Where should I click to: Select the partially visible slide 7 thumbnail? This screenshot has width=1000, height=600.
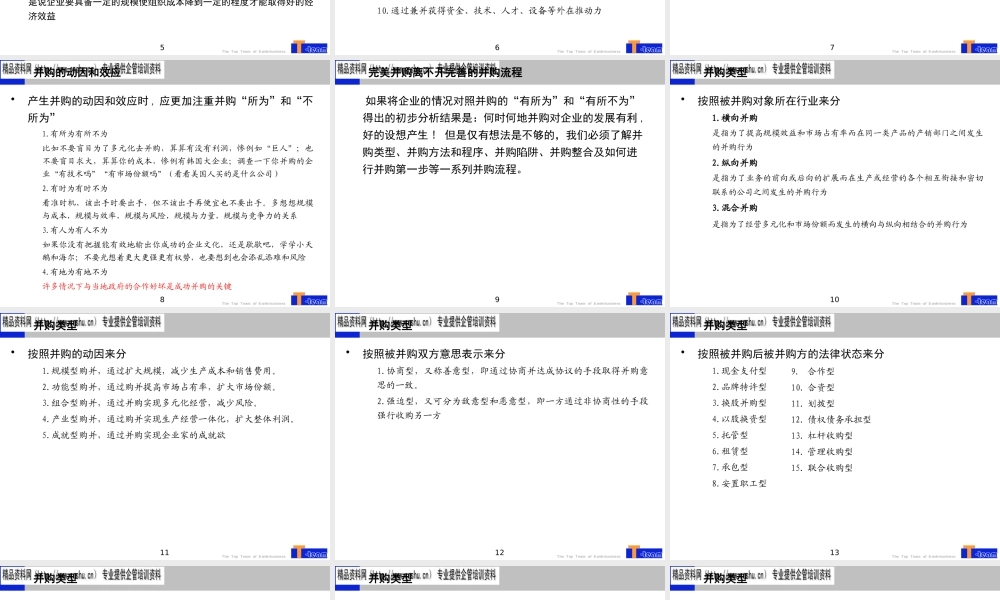coord(835,27)
